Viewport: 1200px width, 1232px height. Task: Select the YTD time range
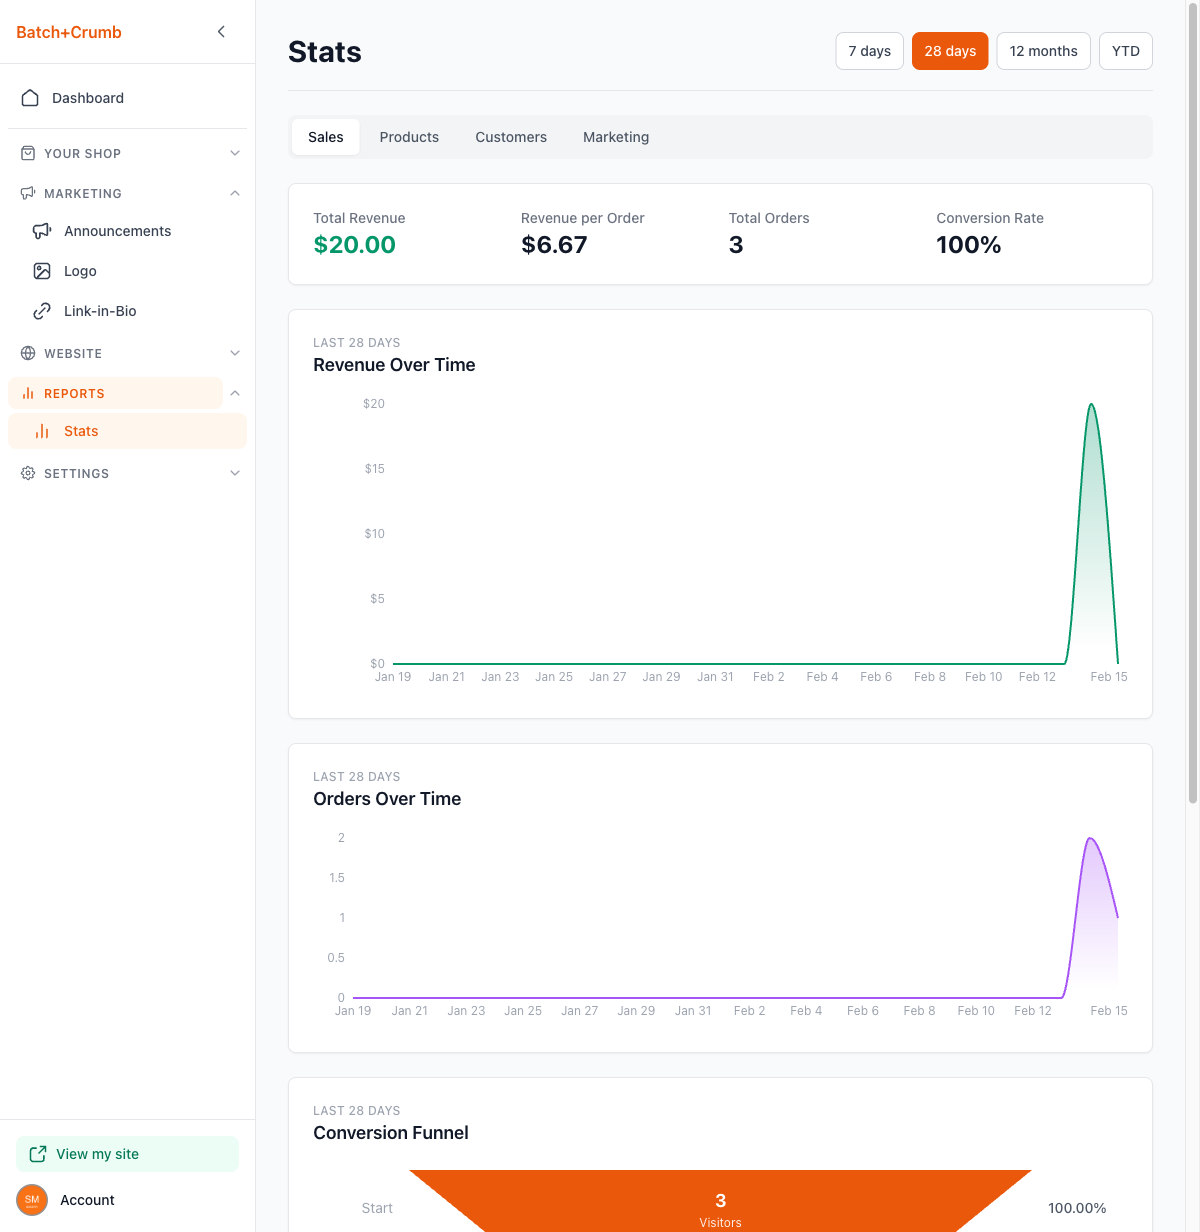coord(1125,51)
